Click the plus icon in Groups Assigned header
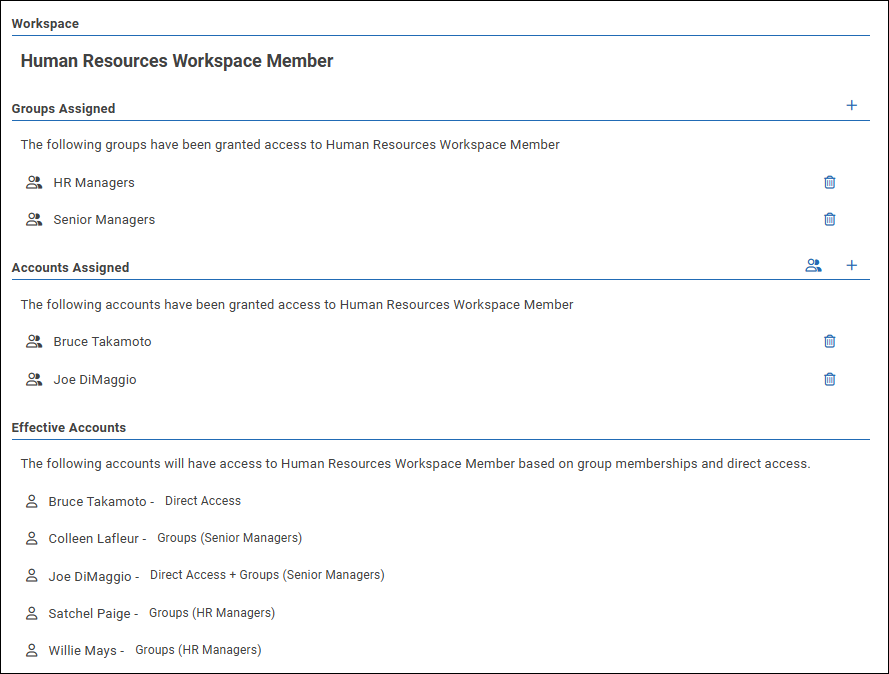The image size is (889, 674). point(851,105)
